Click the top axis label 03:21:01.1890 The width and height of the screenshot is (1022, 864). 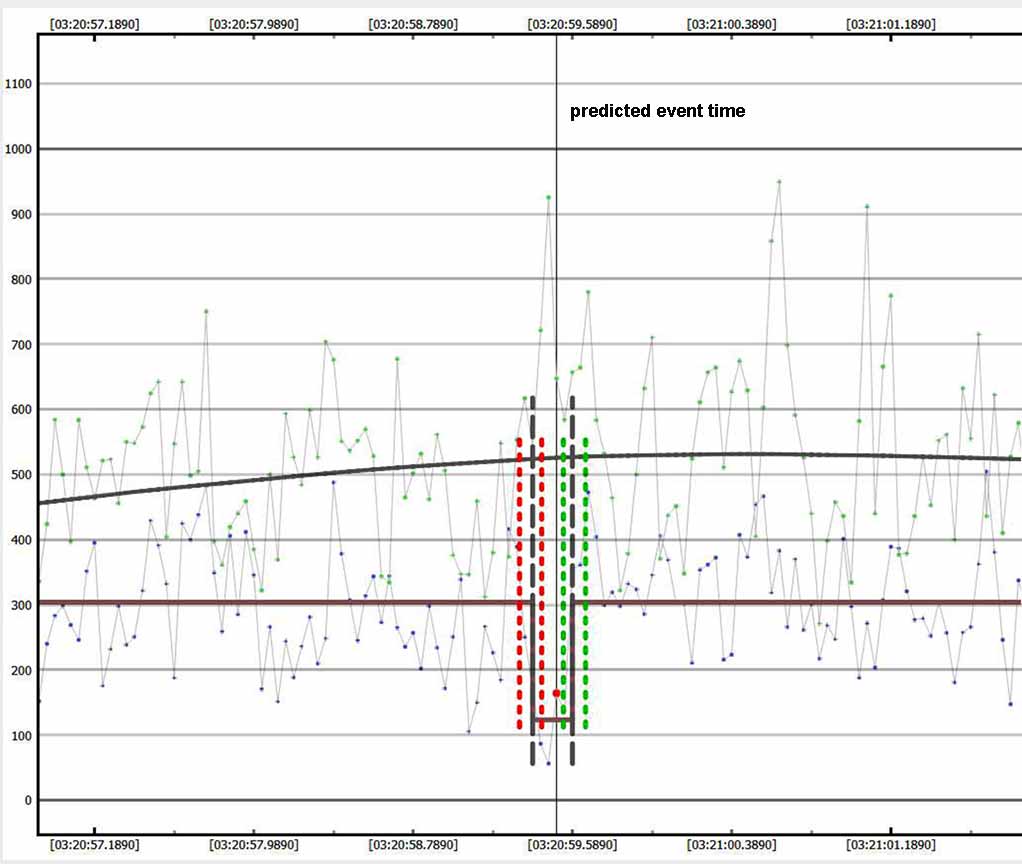[x=890, y=24]
